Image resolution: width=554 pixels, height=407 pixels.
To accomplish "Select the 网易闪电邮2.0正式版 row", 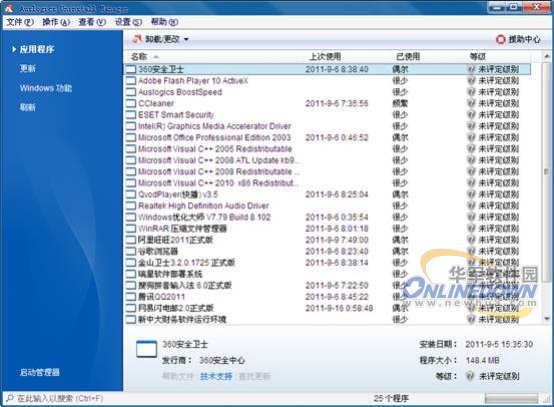I will coord(328,308).
